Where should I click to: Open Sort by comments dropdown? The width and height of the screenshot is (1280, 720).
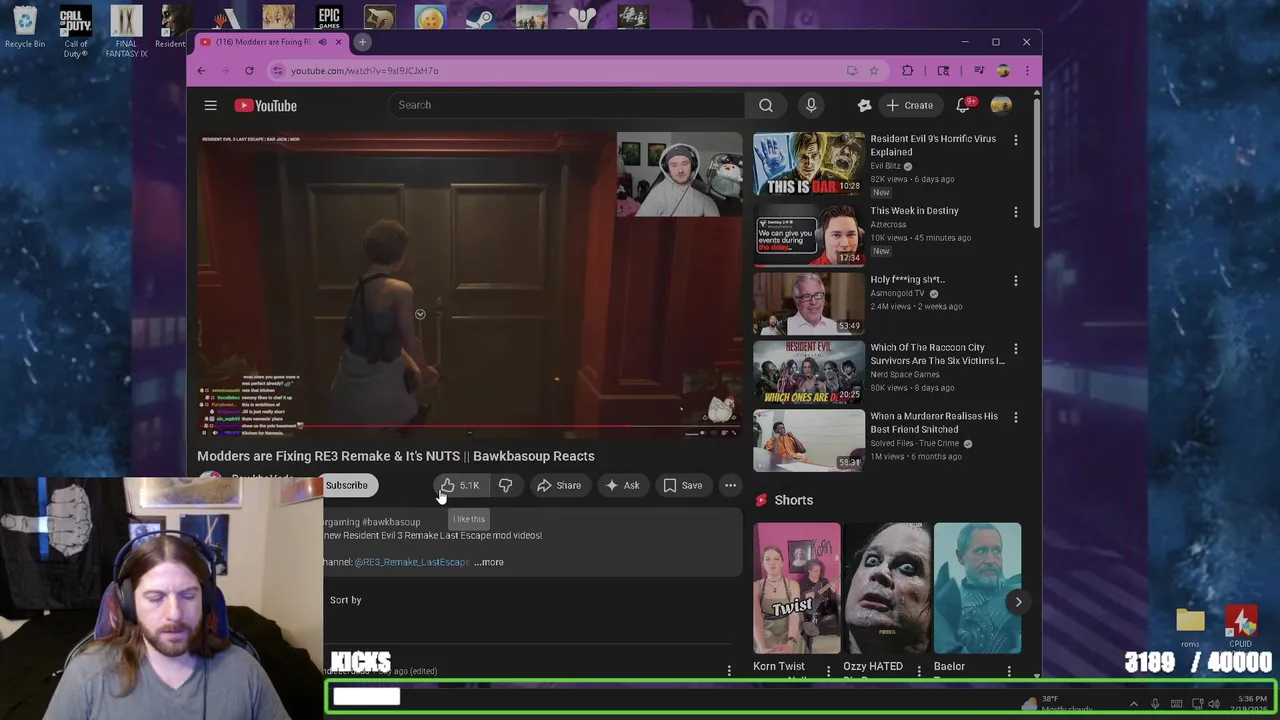(345, 600)
